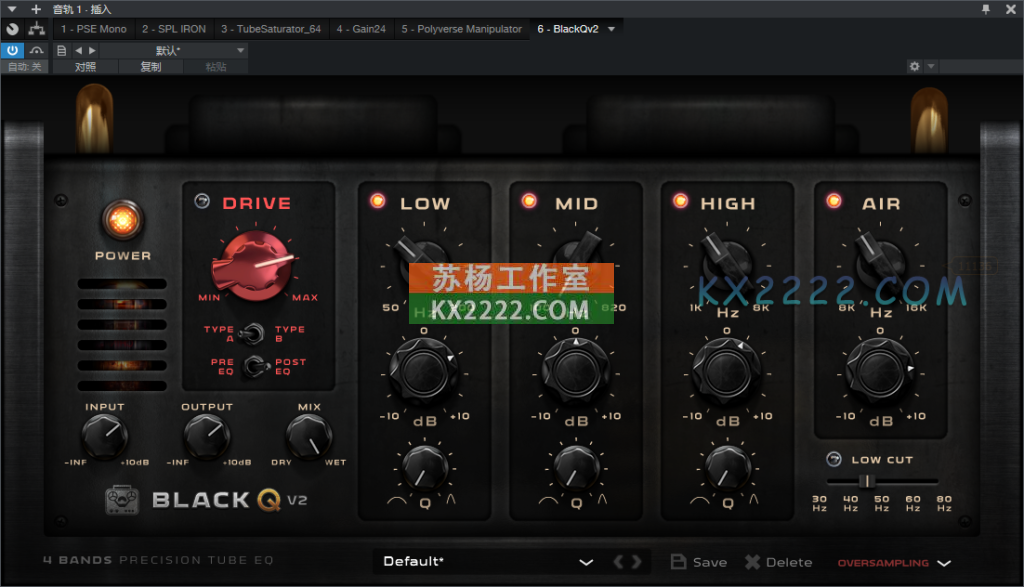Pin the plugin window with the pin icon
The width and height of the screenshot is (1024, 587).
(x=985, y=9)
